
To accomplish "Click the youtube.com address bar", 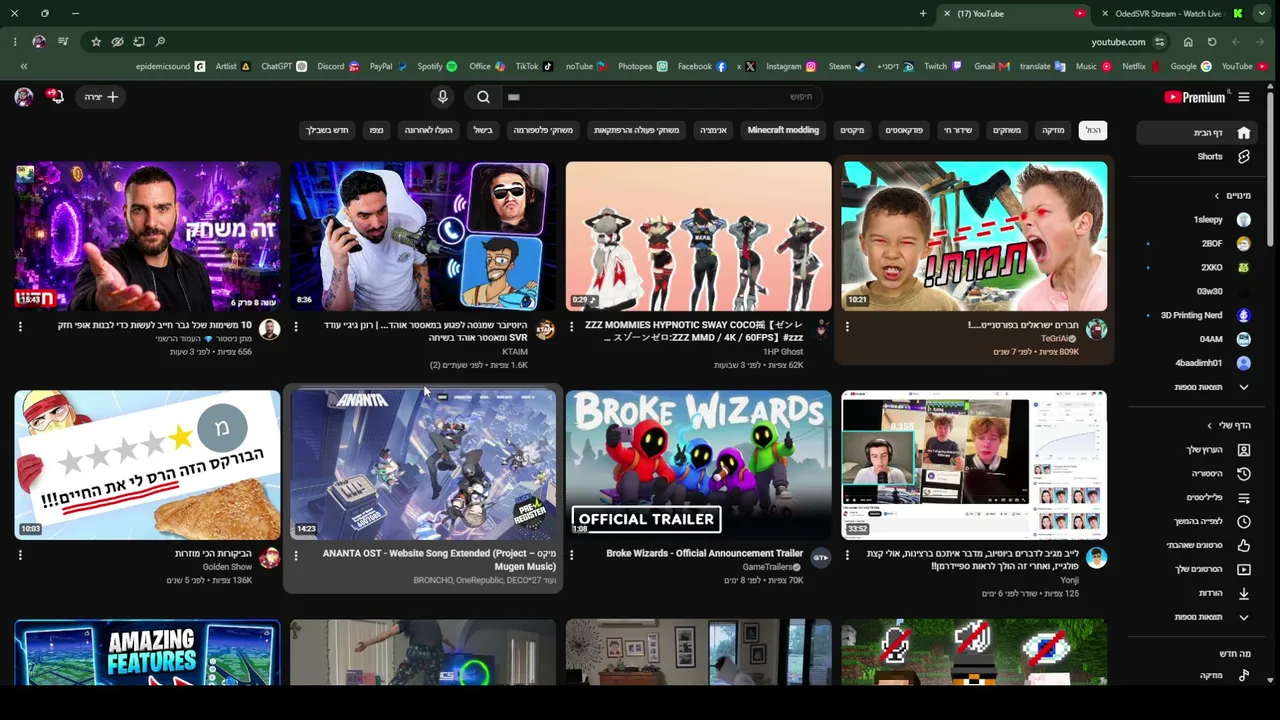I will pos(1118,42).
